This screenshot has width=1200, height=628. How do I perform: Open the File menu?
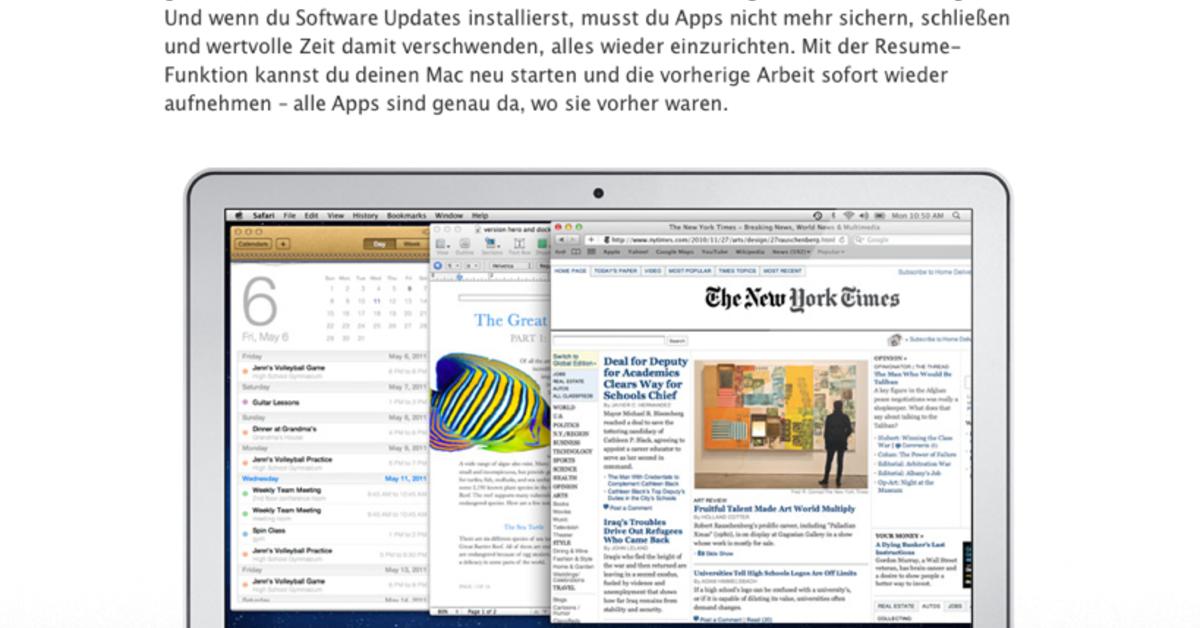[289, 216]
